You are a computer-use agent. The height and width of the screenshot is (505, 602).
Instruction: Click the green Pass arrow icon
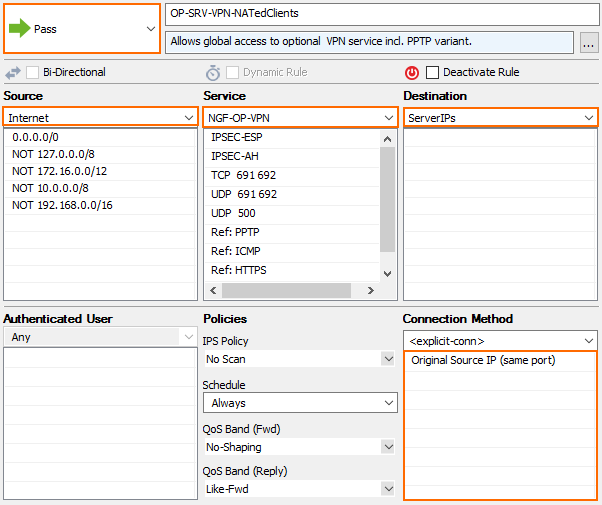20,28
